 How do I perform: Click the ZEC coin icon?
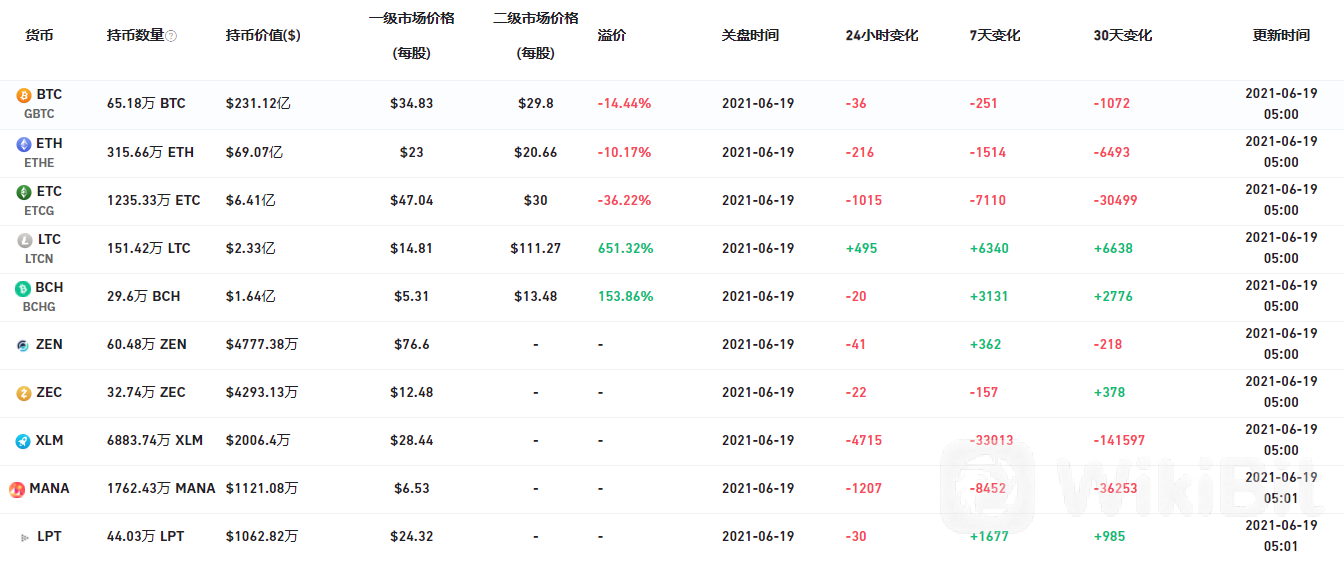click(x=23, y=393)
